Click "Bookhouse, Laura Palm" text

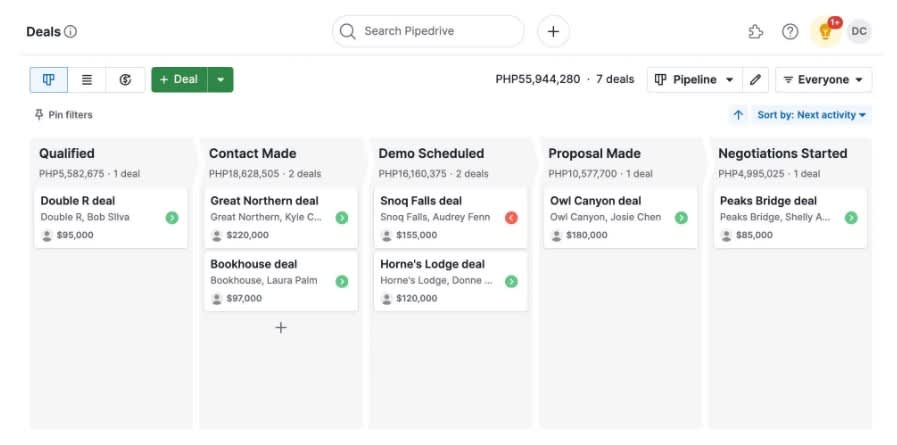click(x=264, y=281)
